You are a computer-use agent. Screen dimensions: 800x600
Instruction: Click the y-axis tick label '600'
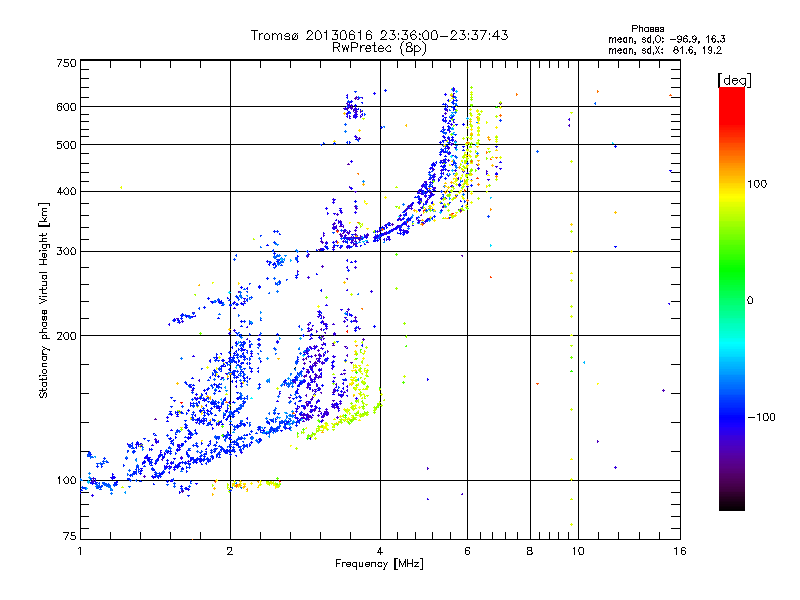(x=66, y=107)
